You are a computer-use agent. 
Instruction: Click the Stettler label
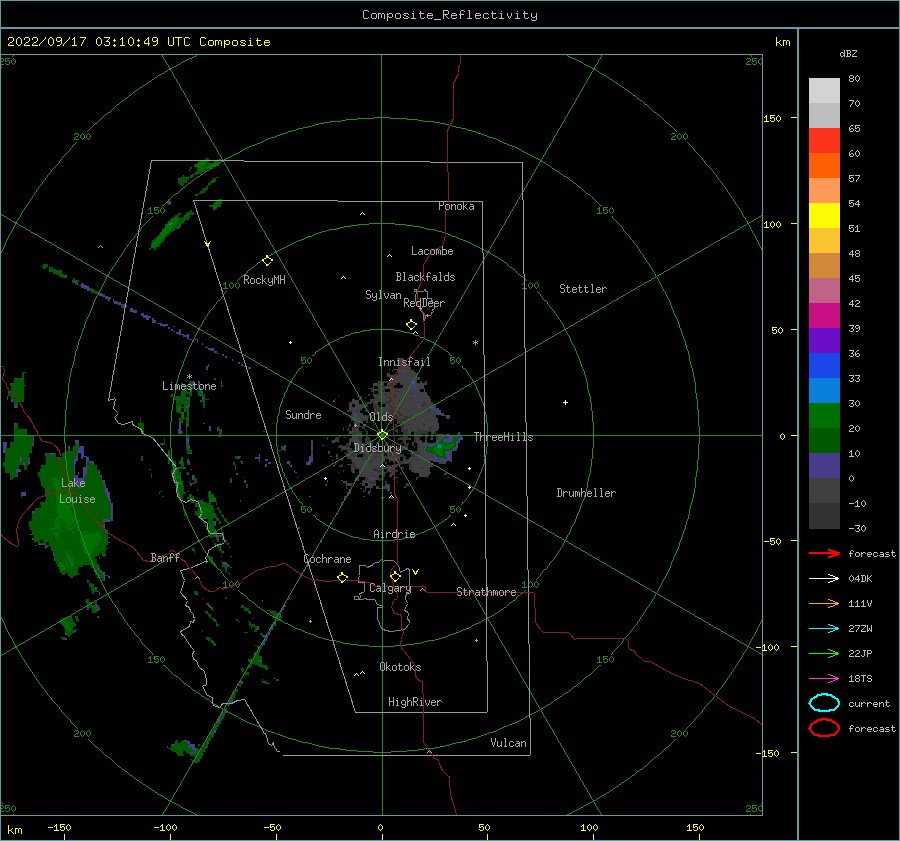click(583, 289)
